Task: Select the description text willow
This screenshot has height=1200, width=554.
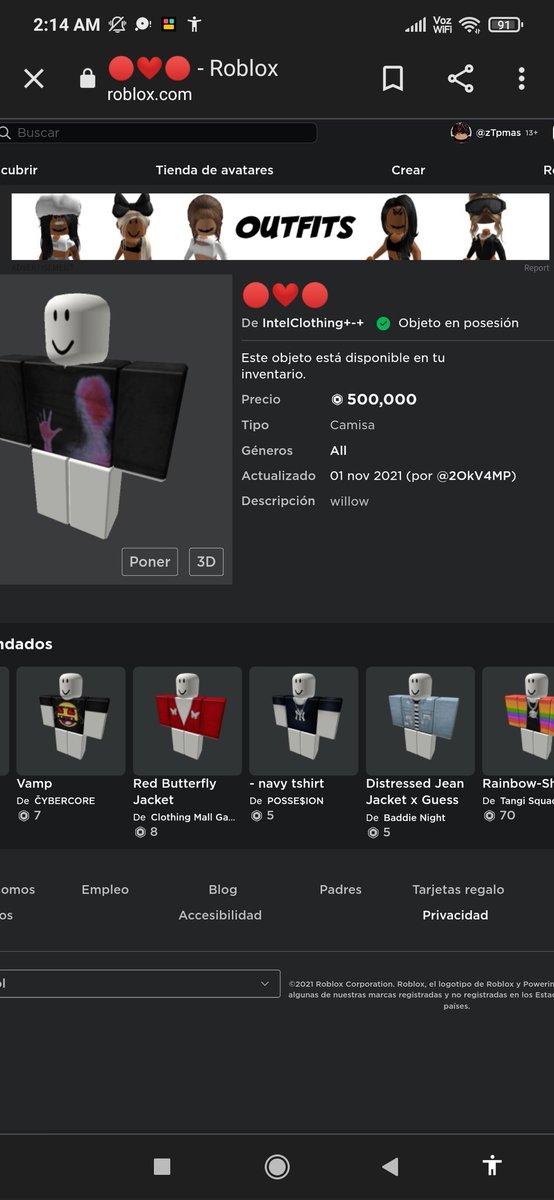Action: (349, 501)
